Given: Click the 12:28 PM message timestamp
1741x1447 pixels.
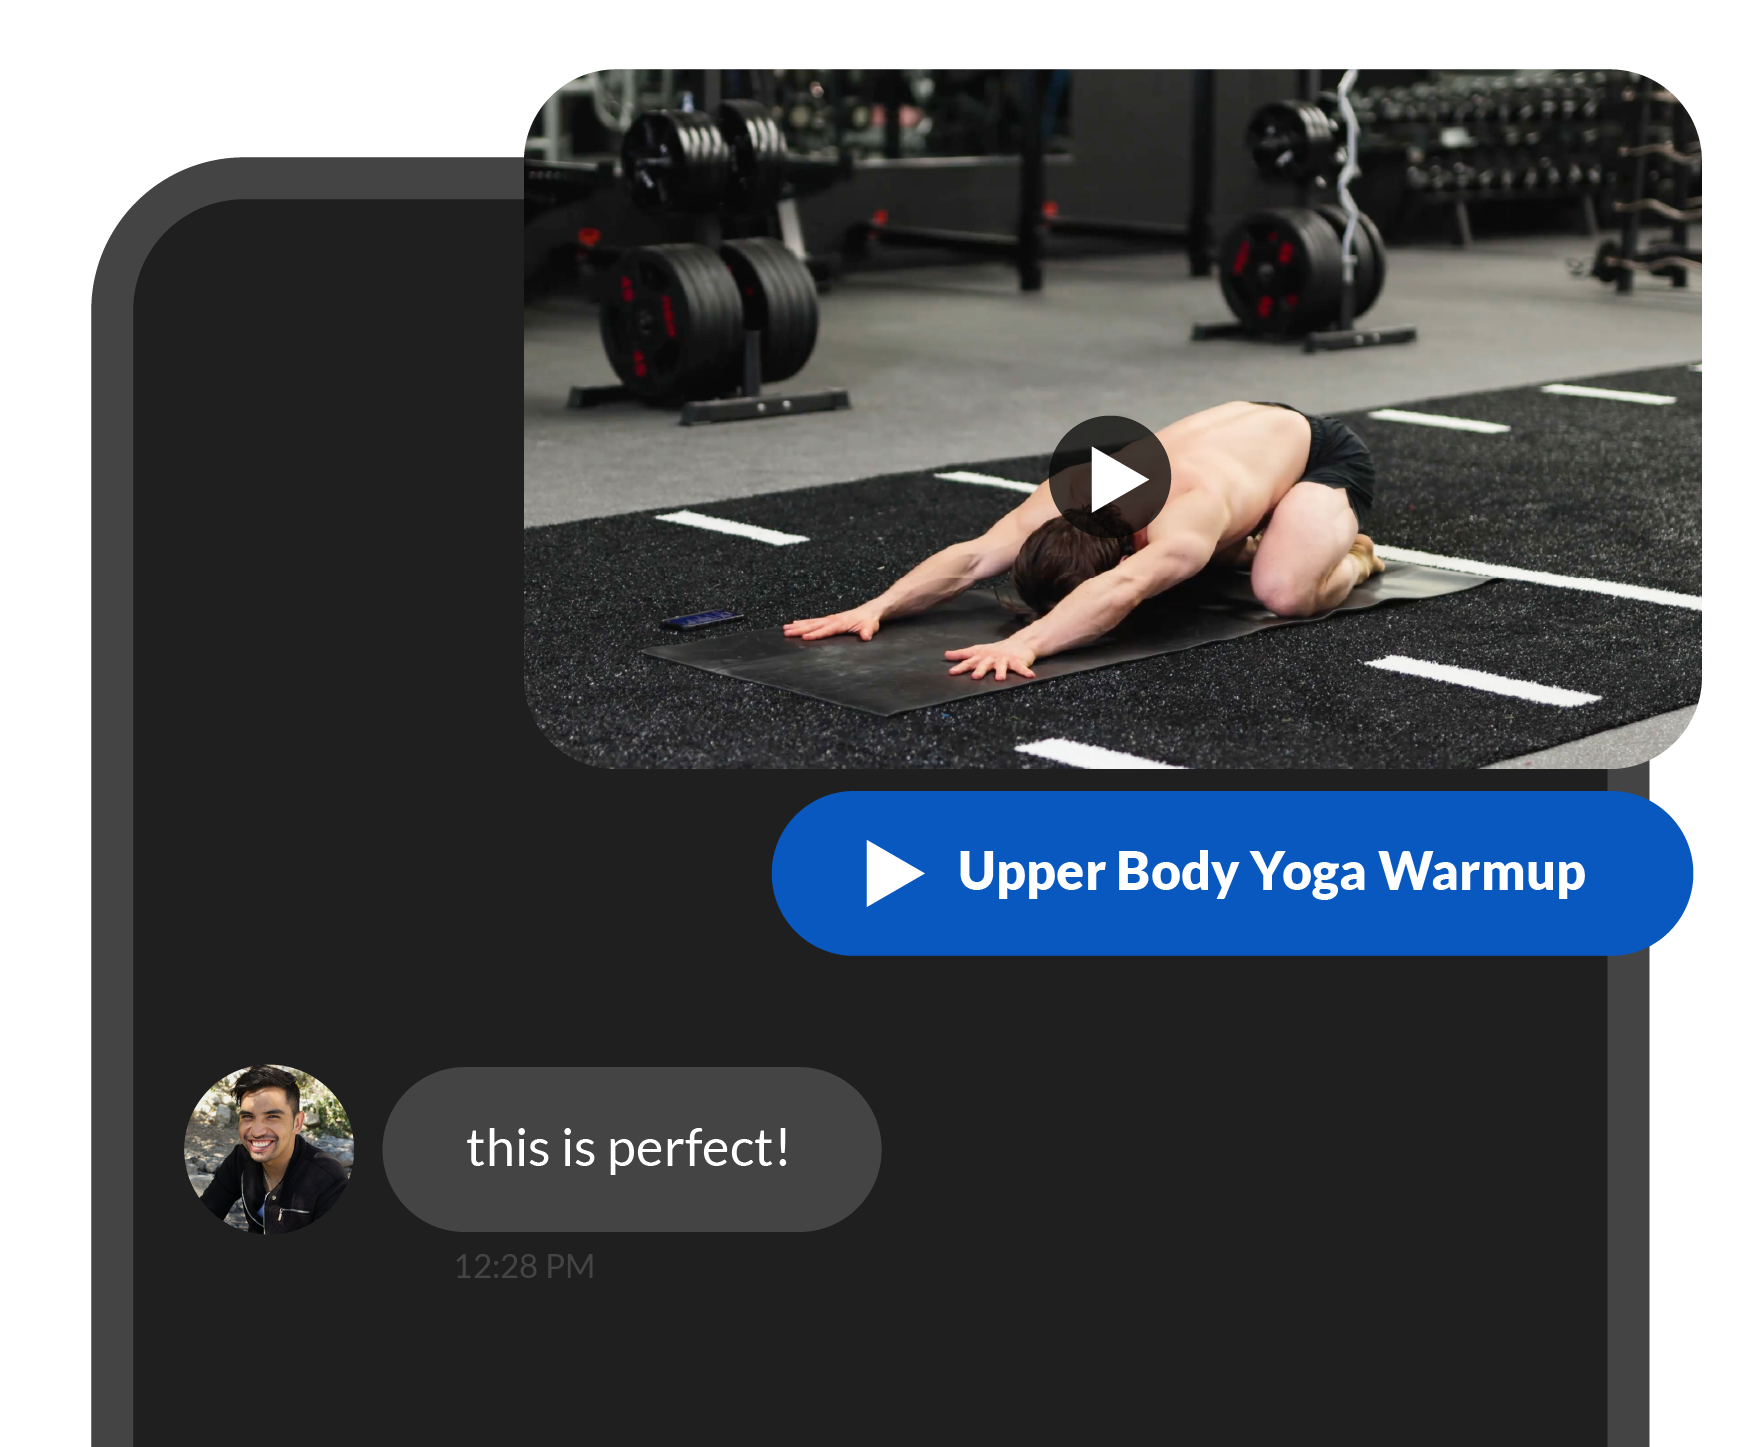Looking at the screenshot, I should [x=524, y=1266].
